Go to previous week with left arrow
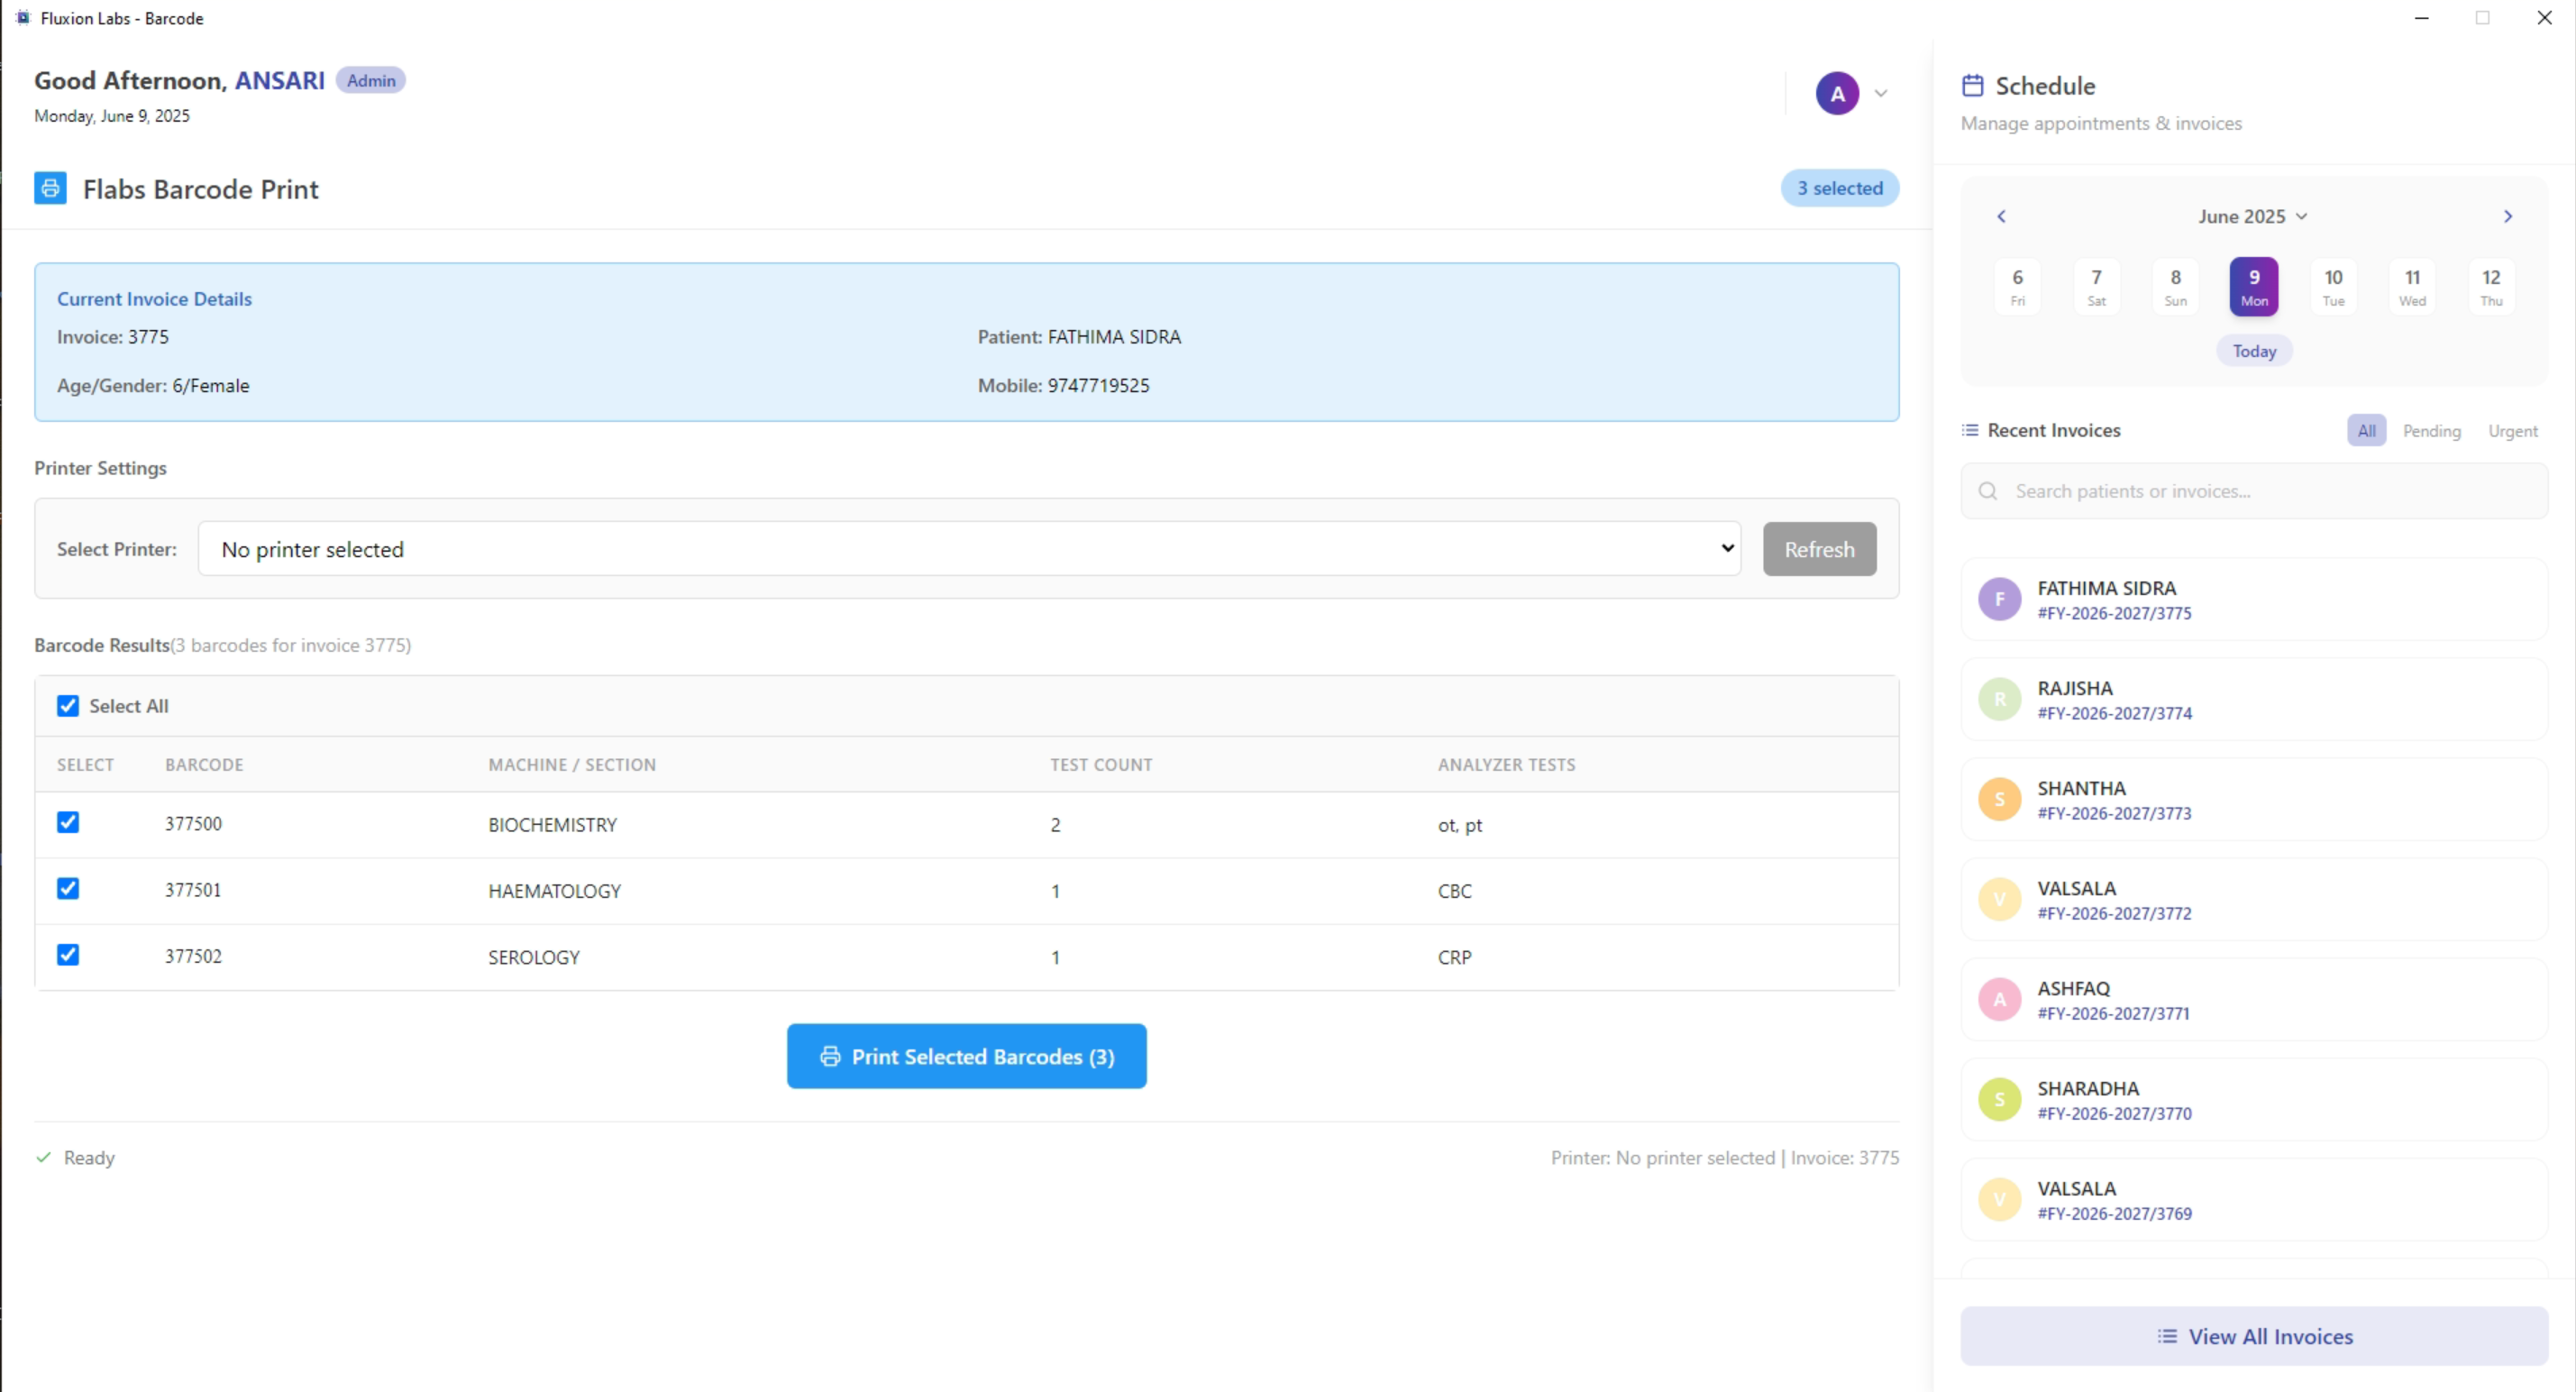This screenshot has width=2576, height=1392. click(x=2001, y=216)
